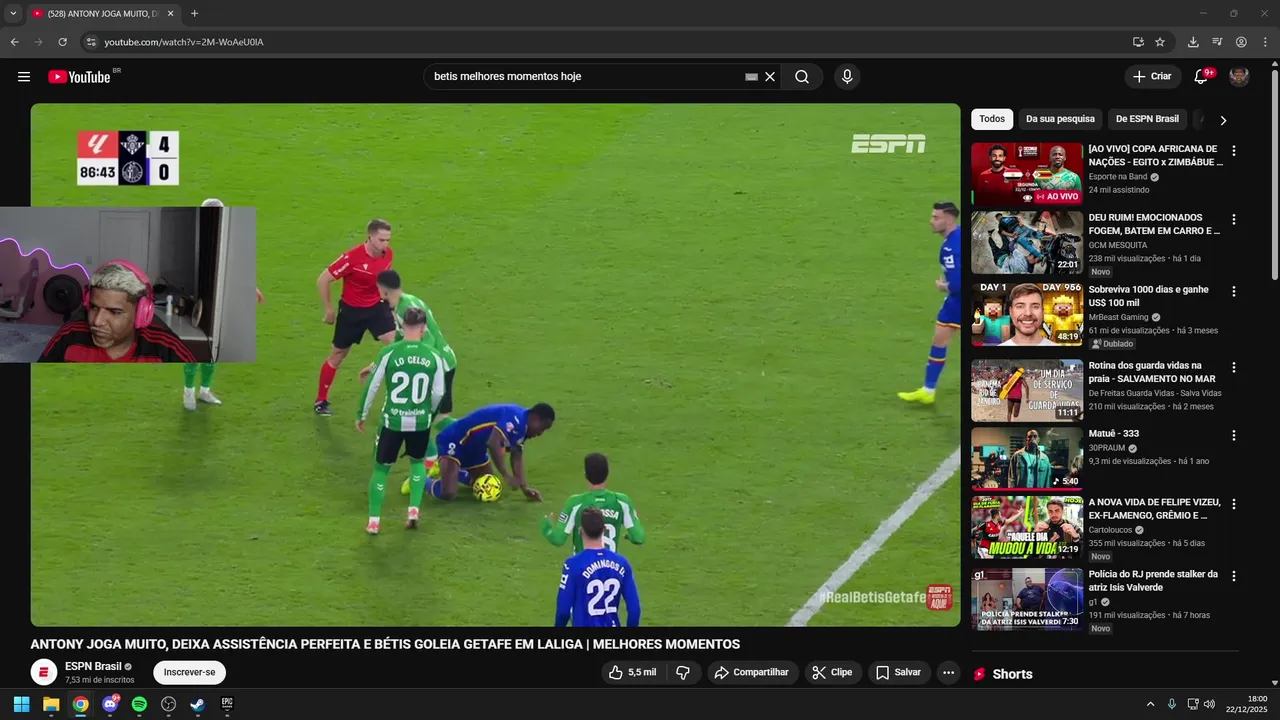This screenshot has height=720, width=1280.
Task: Open the account avatar menu
Action: [1239, 77]
